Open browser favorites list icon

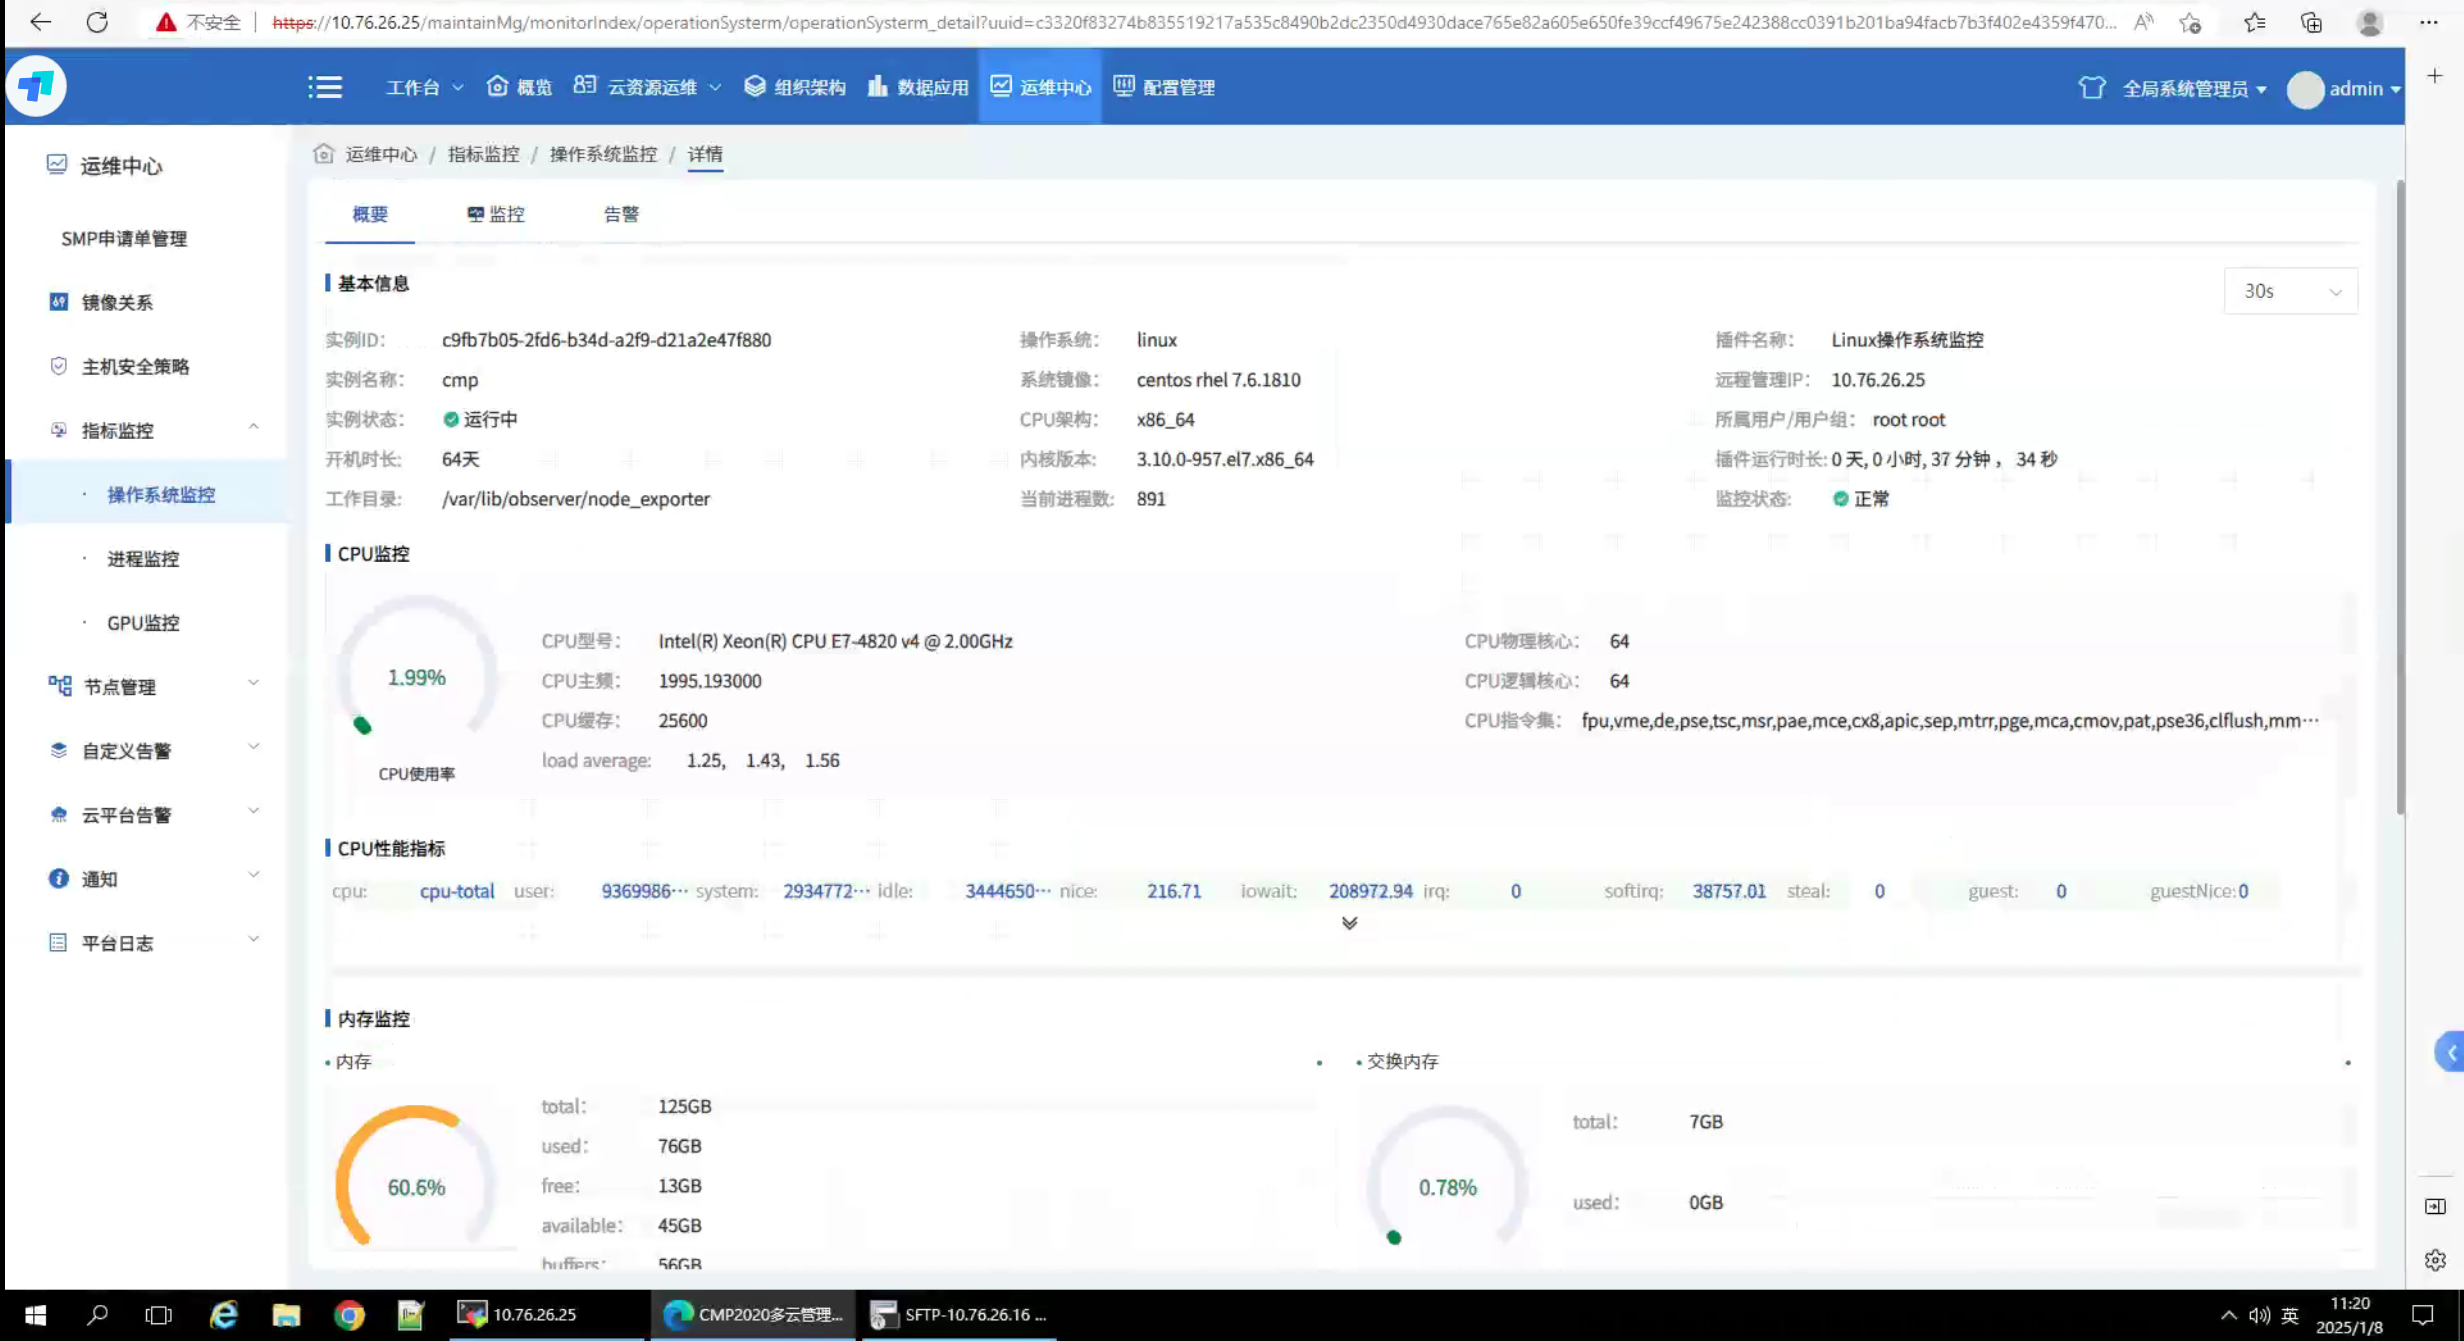(2254, 22)
